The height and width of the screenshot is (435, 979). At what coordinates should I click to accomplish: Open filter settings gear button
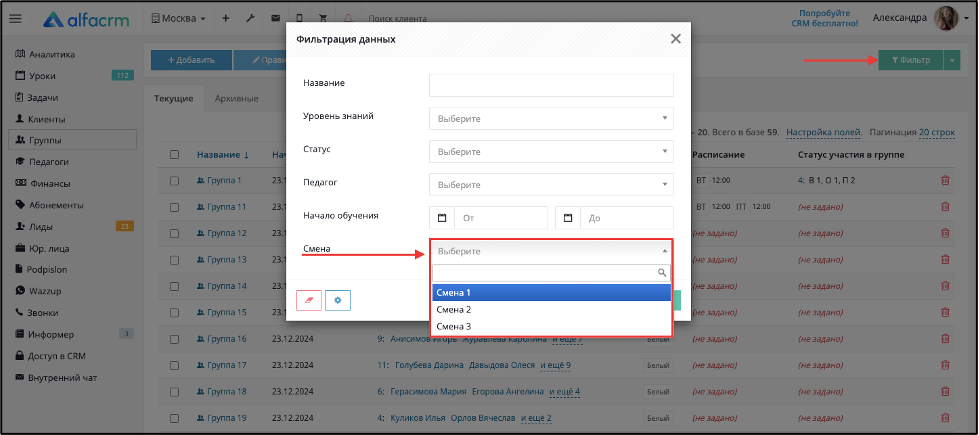(338, 300)
